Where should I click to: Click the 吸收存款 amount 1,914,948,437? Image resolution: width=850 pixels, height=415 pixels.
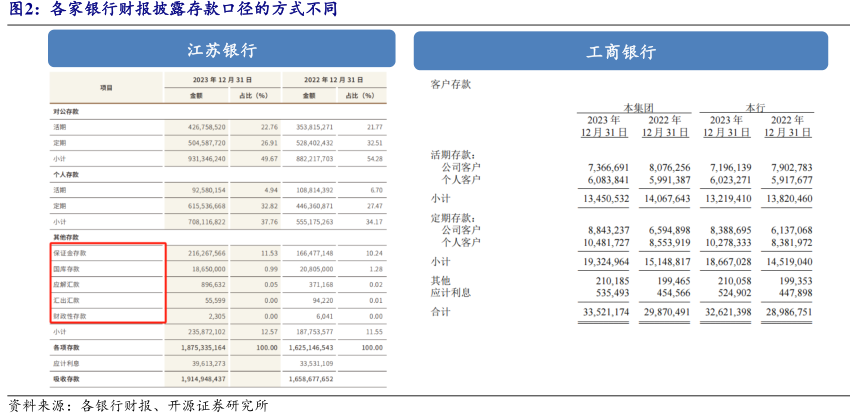point(200,379)
